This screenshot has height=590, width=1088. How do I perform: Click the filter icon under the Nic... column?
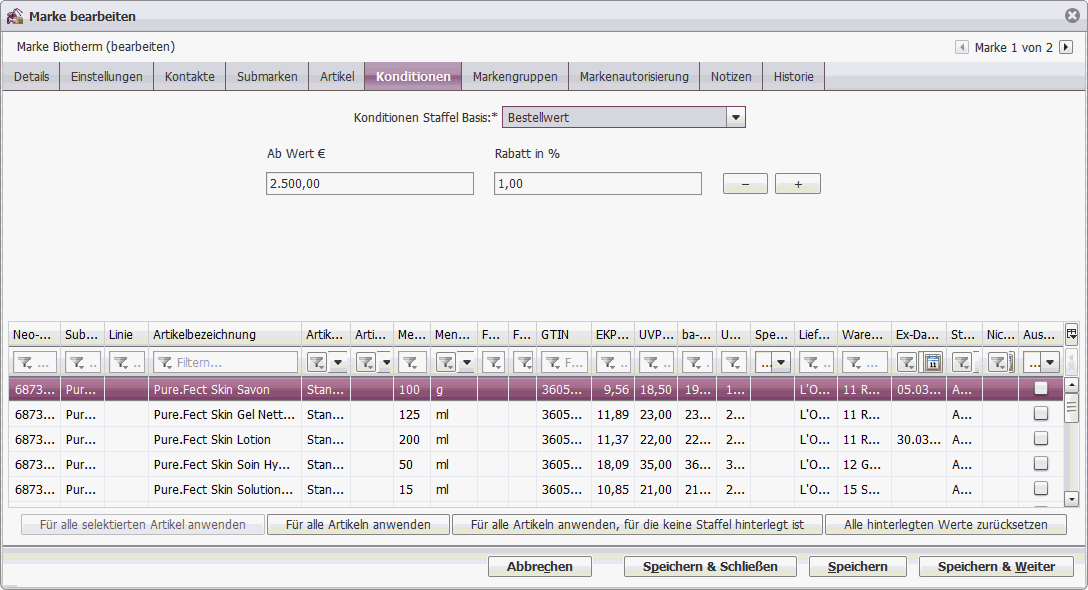(x=998, y=362)
